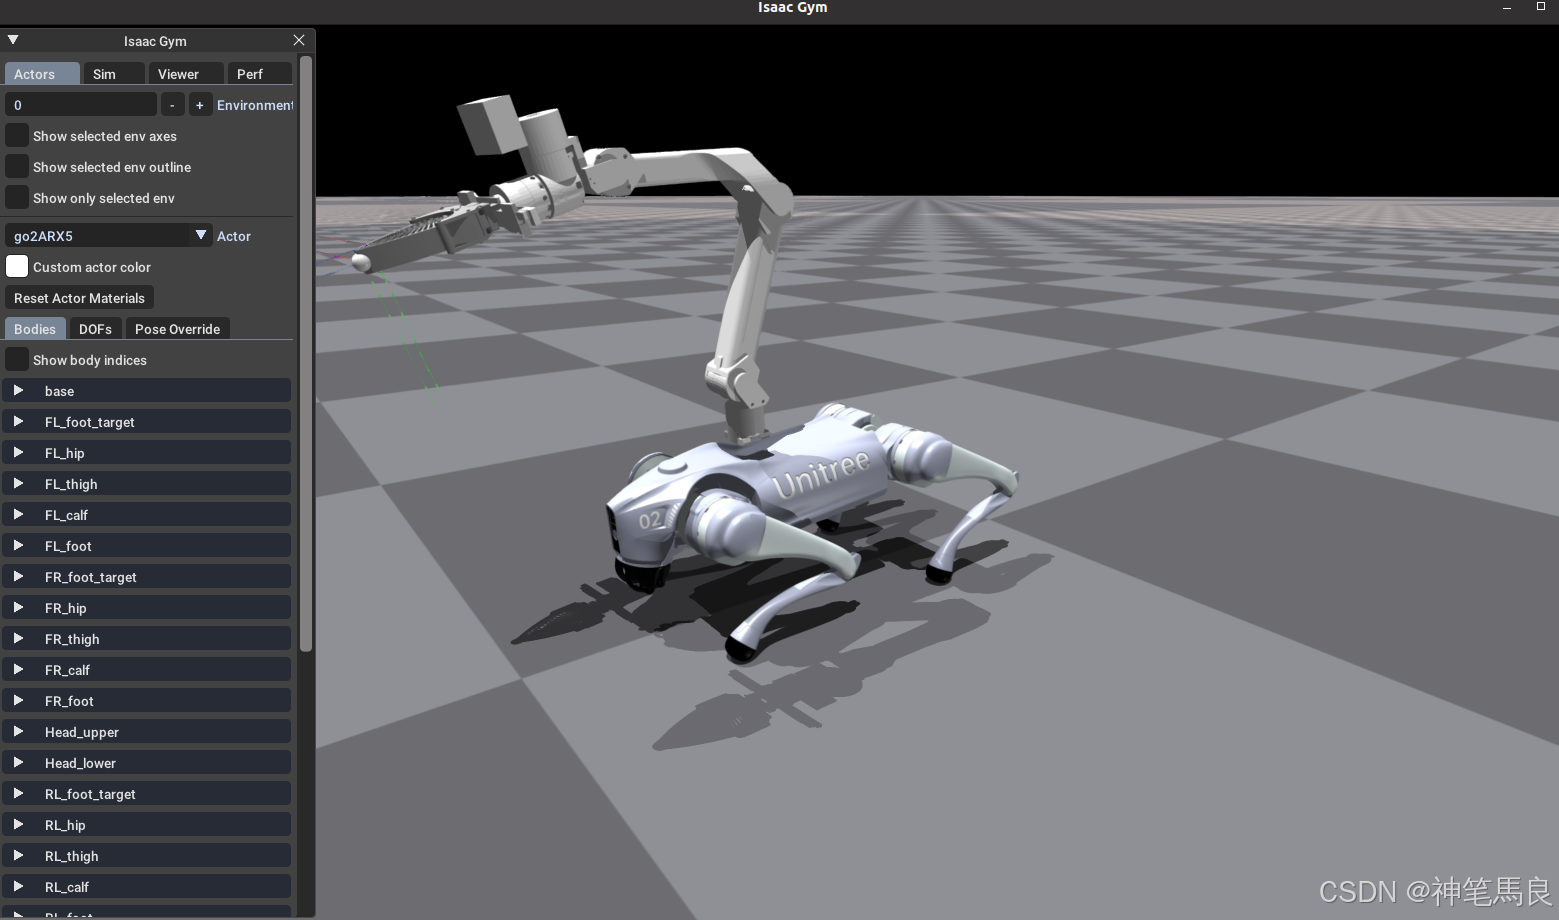Minimize the Isaac Gym window
Viewport: 1559px width, 920px height.
pyautogui.click(x=1507, y=8)
